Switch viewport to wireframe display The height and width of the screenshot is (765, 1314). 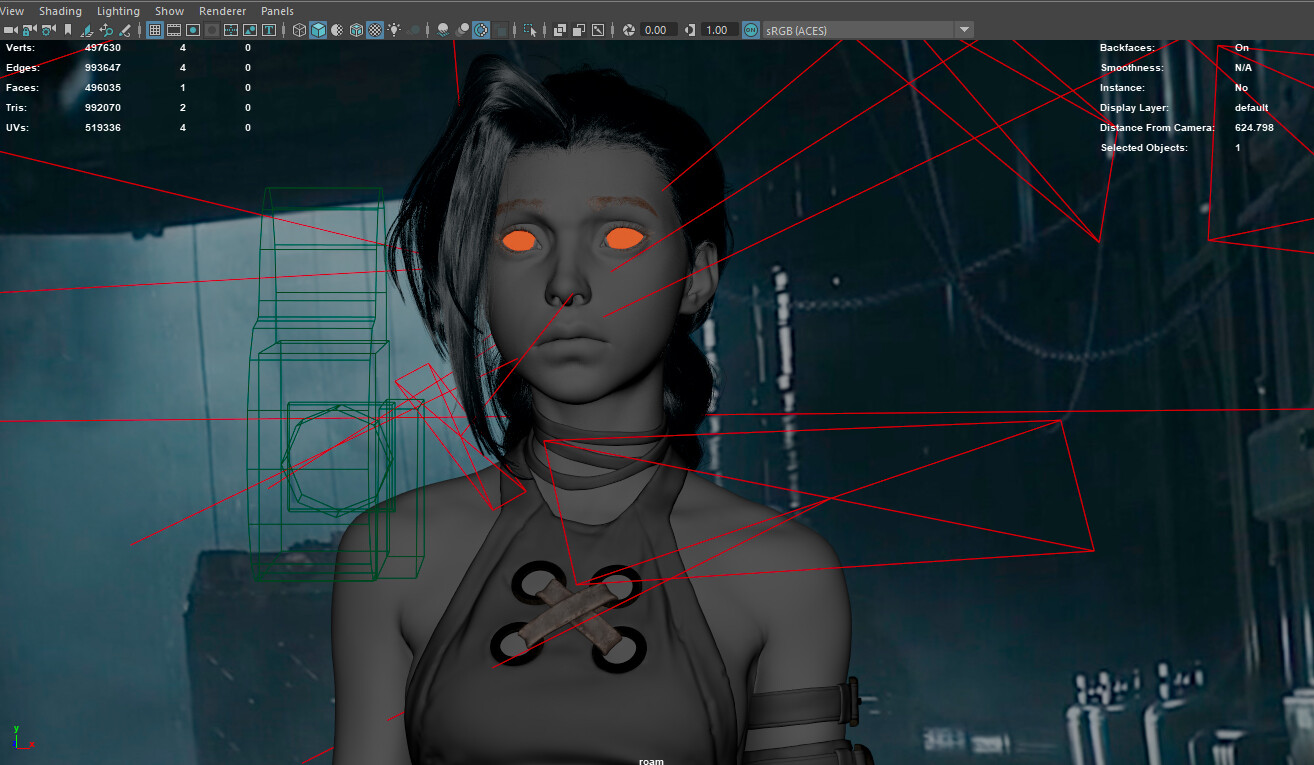pos(300,30)
